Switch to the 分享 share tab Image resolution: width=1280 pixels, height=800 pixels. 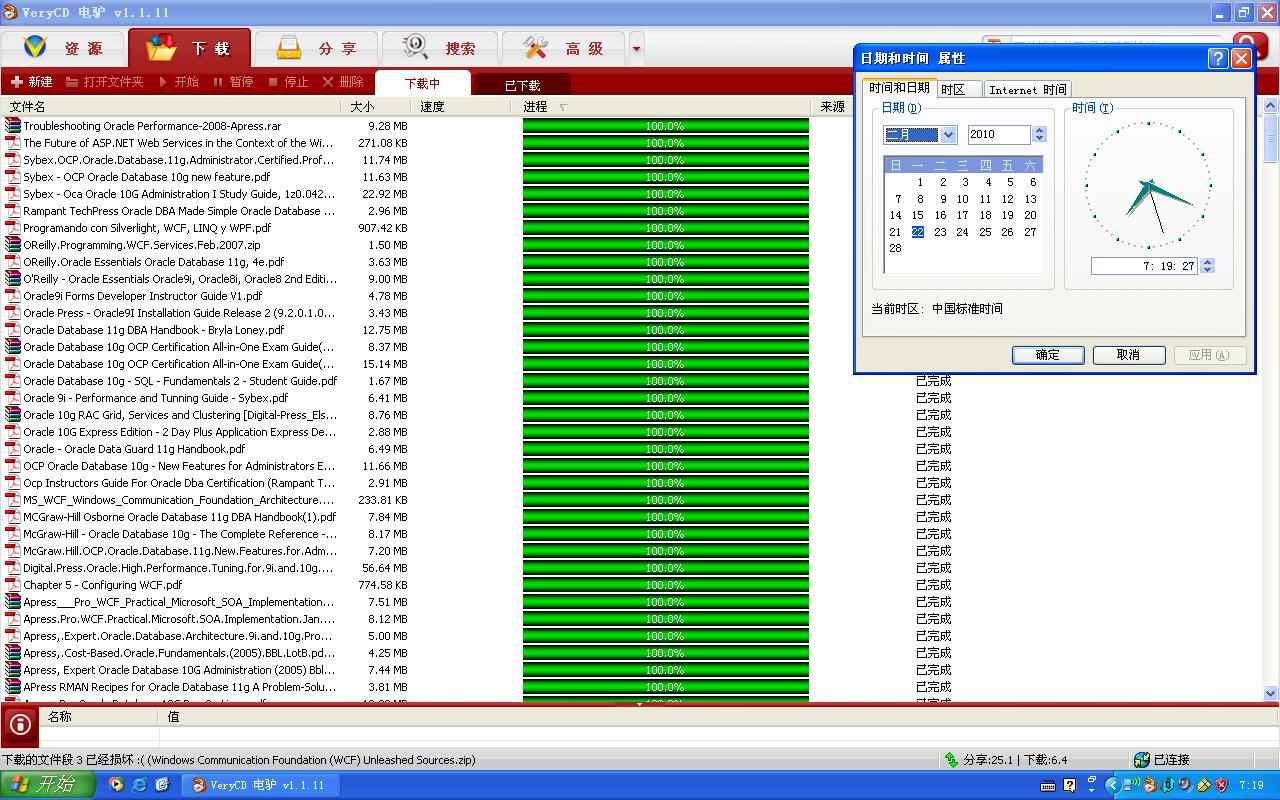[x=316, y=48]
